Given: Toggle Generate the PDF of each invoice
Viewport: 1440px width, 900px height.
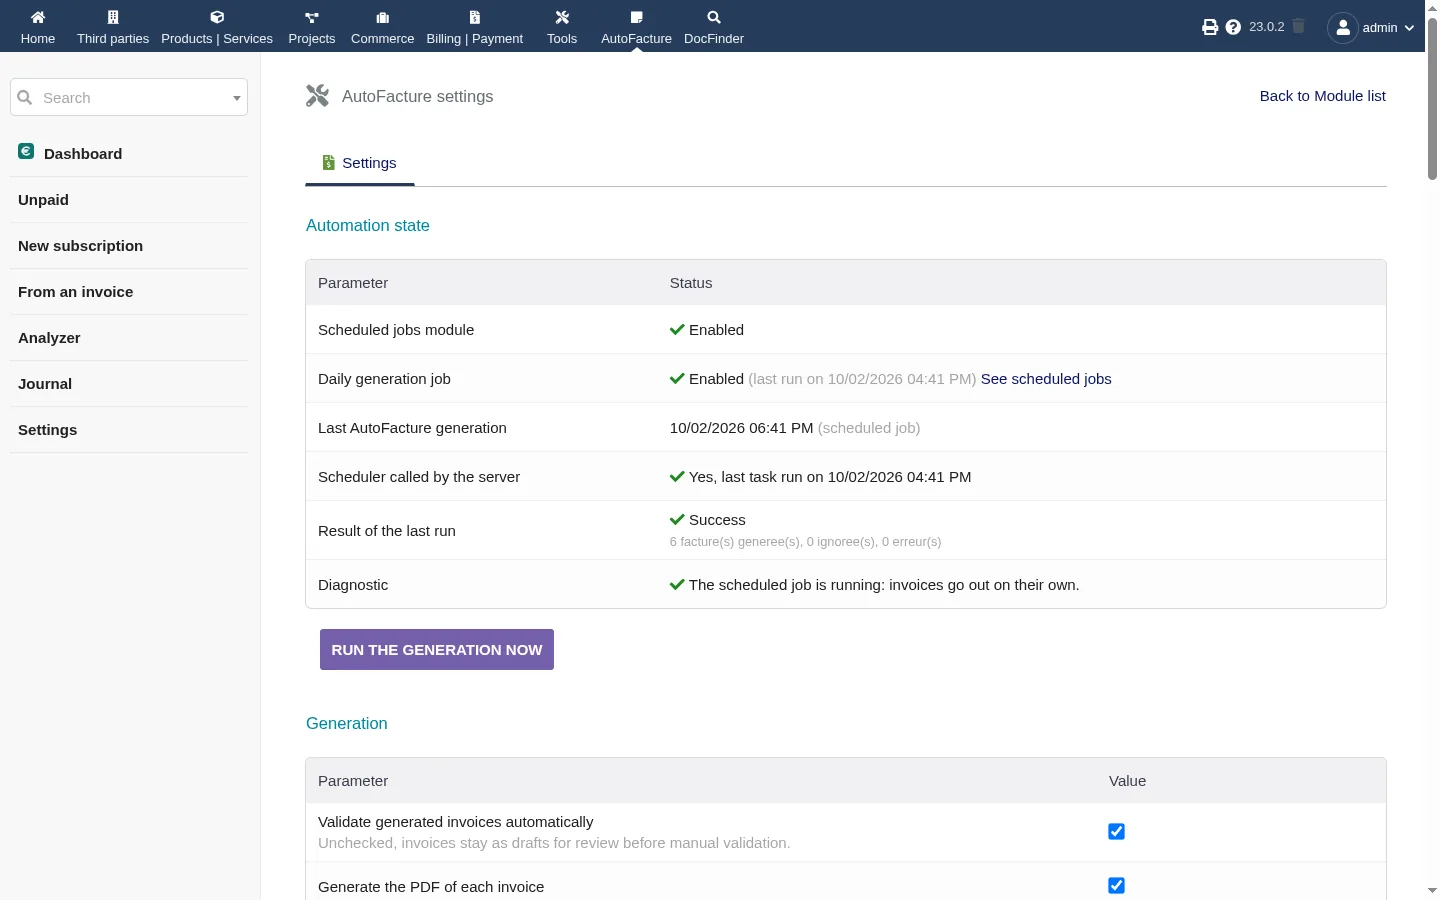Looking at the screenshot, I should [x=1117, y=886].
